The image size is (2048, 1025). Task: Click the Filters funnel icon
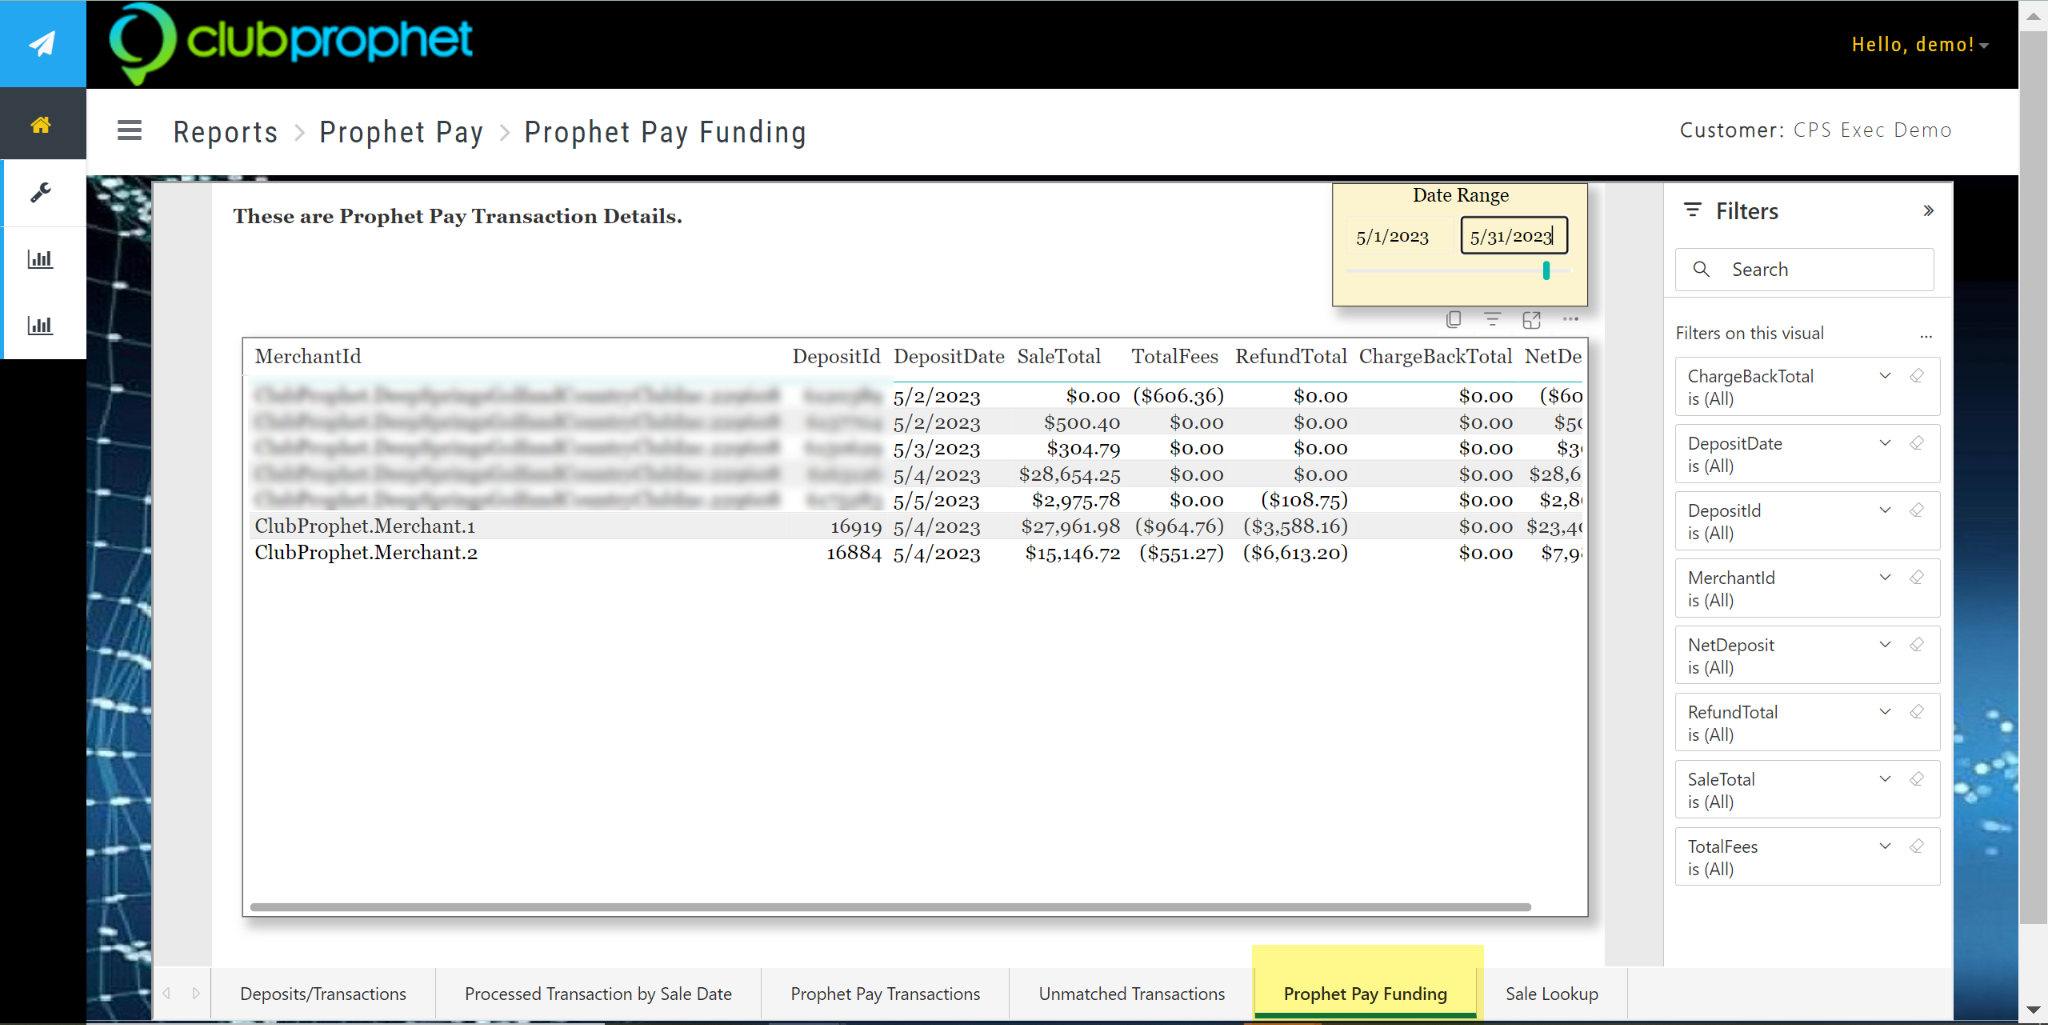[1693, 210]
